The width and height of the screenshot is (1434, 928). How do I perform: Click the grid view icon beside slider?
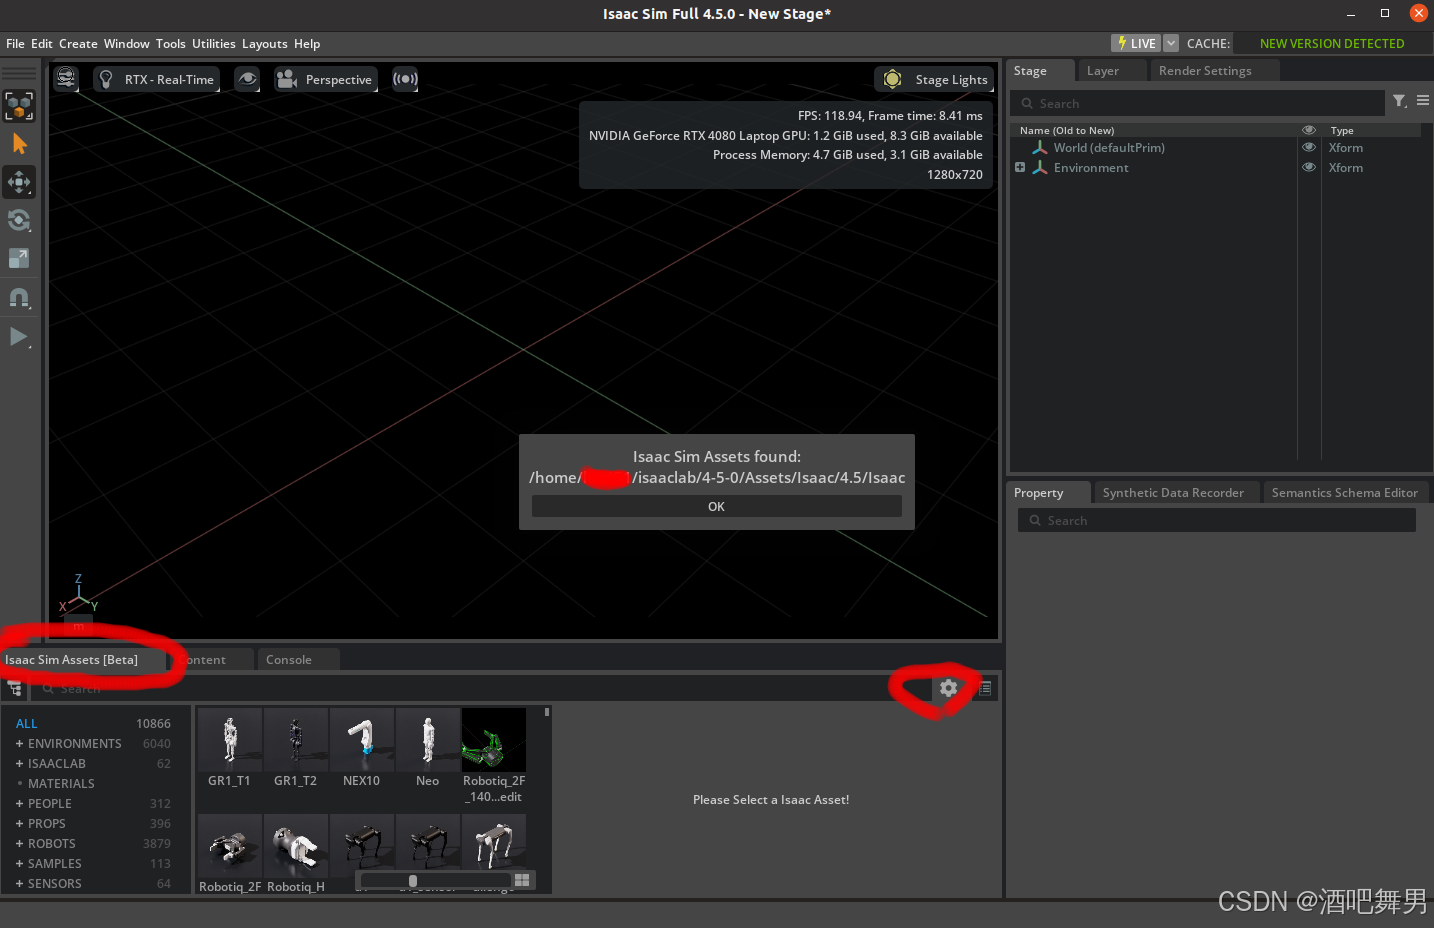coord(522,880)
